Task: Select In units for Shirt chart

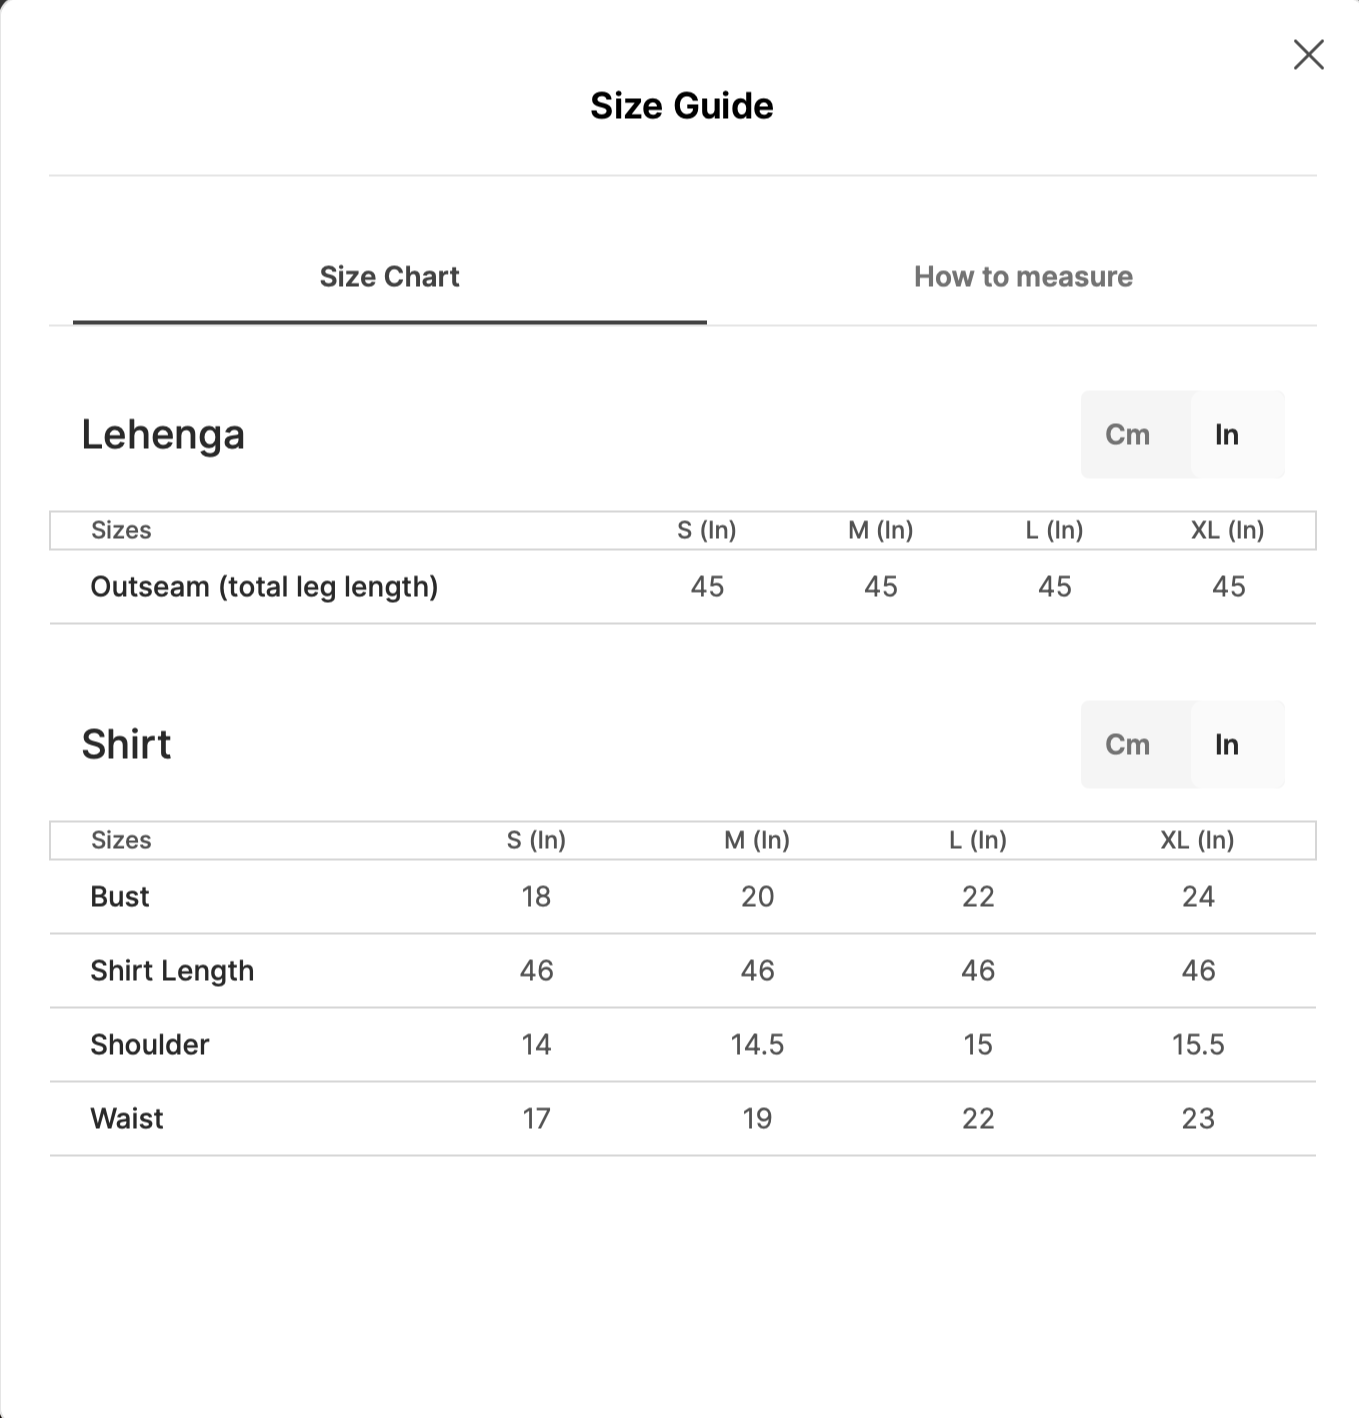Action: tap(1227, 745)
